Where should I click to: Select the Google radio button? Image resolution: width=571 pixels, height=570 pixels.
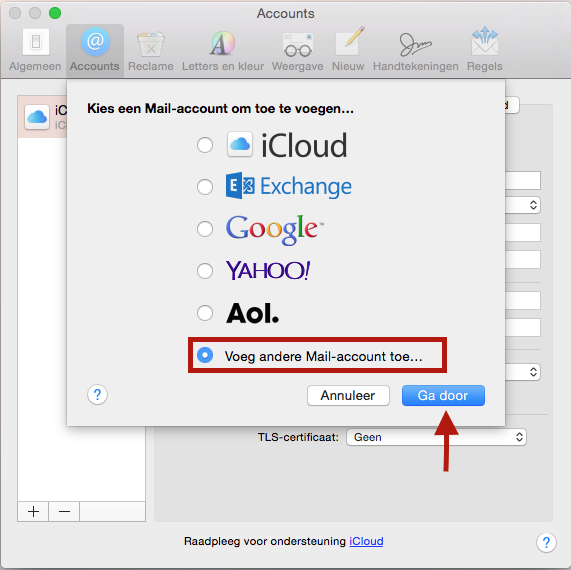coord(205,229)
